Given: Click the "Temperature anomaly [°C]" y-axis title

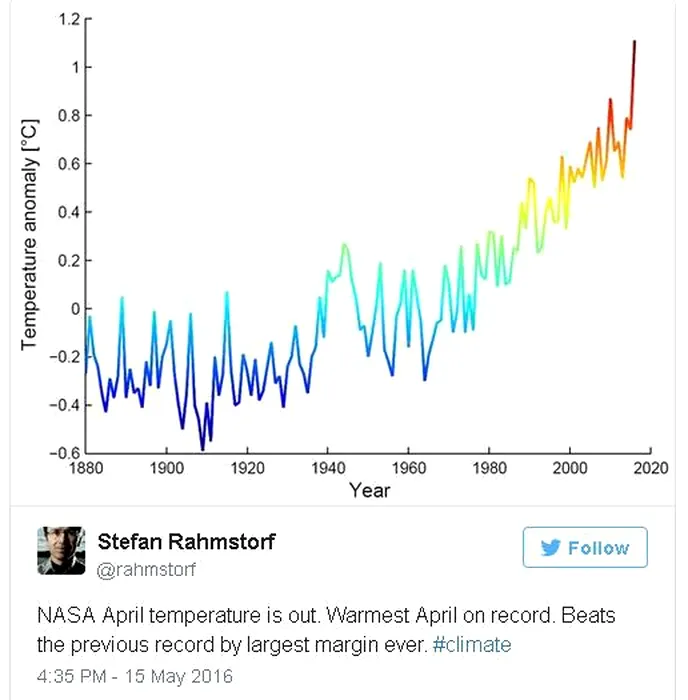Looking at the screenshot, I should pyautogui.click(x=29, y=235).
